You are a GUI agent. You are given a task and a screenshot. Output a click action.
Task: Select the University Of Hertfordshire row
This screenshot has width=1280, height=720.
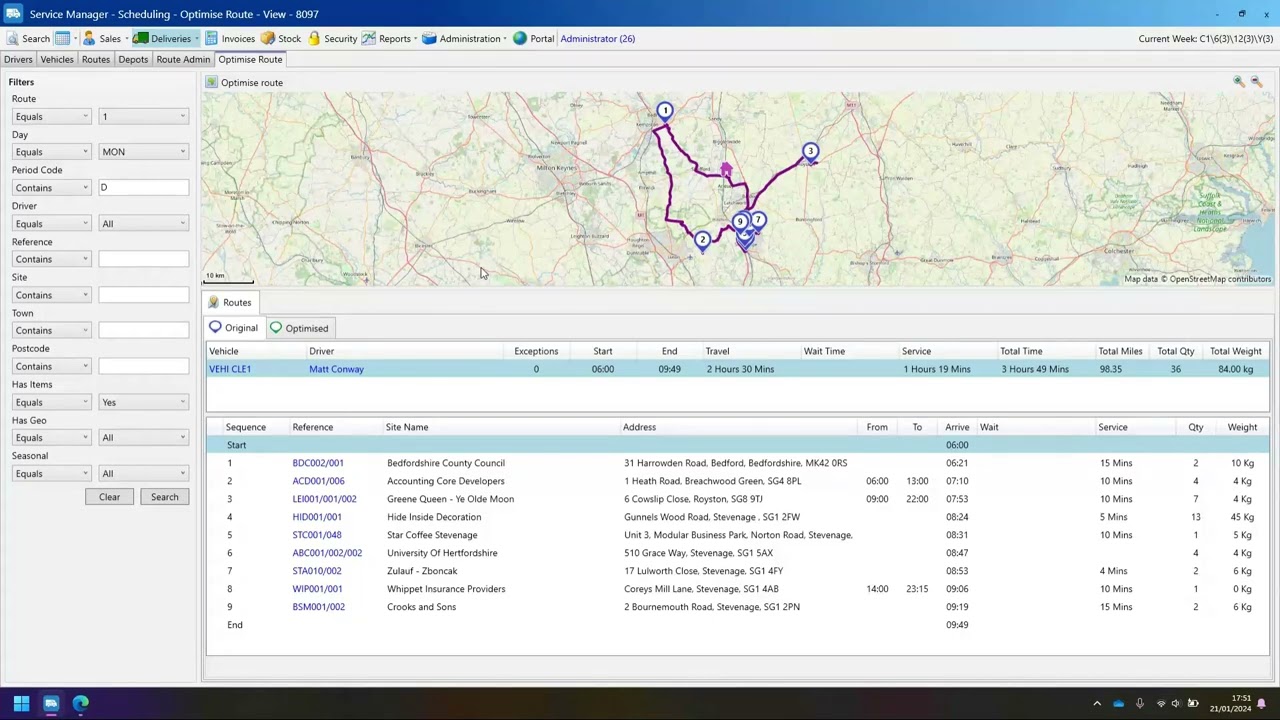(x=738, y=553)
